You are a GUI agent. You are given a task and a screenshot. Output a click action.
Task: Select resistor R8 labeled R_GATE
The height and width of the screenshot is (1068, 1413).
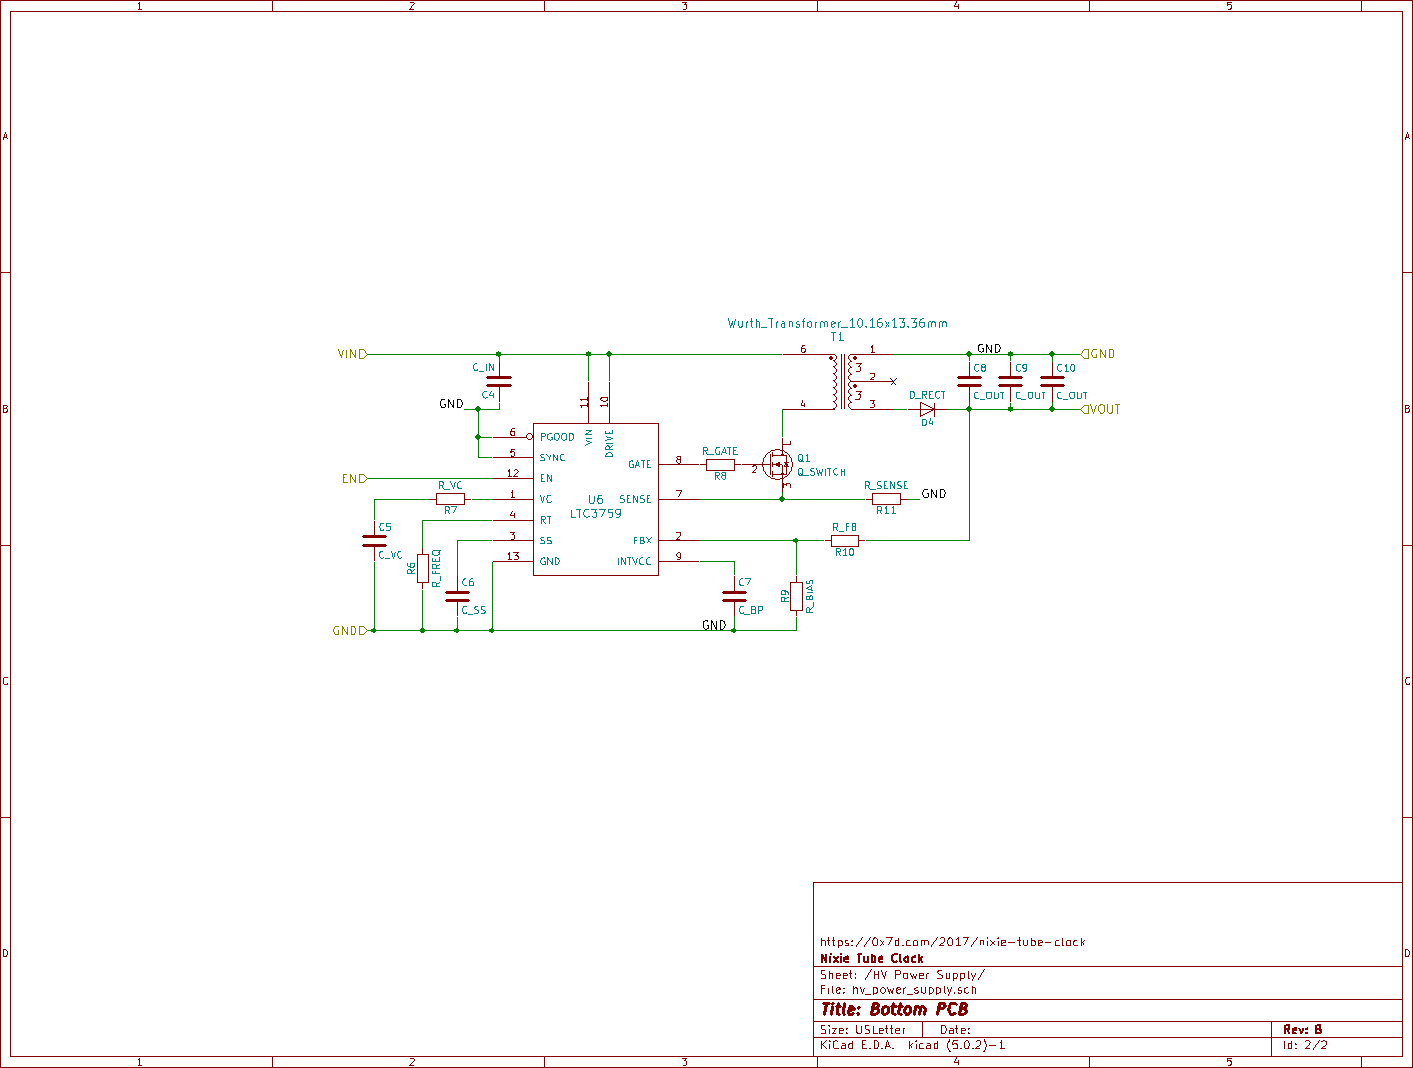click(x=720, y=465)
